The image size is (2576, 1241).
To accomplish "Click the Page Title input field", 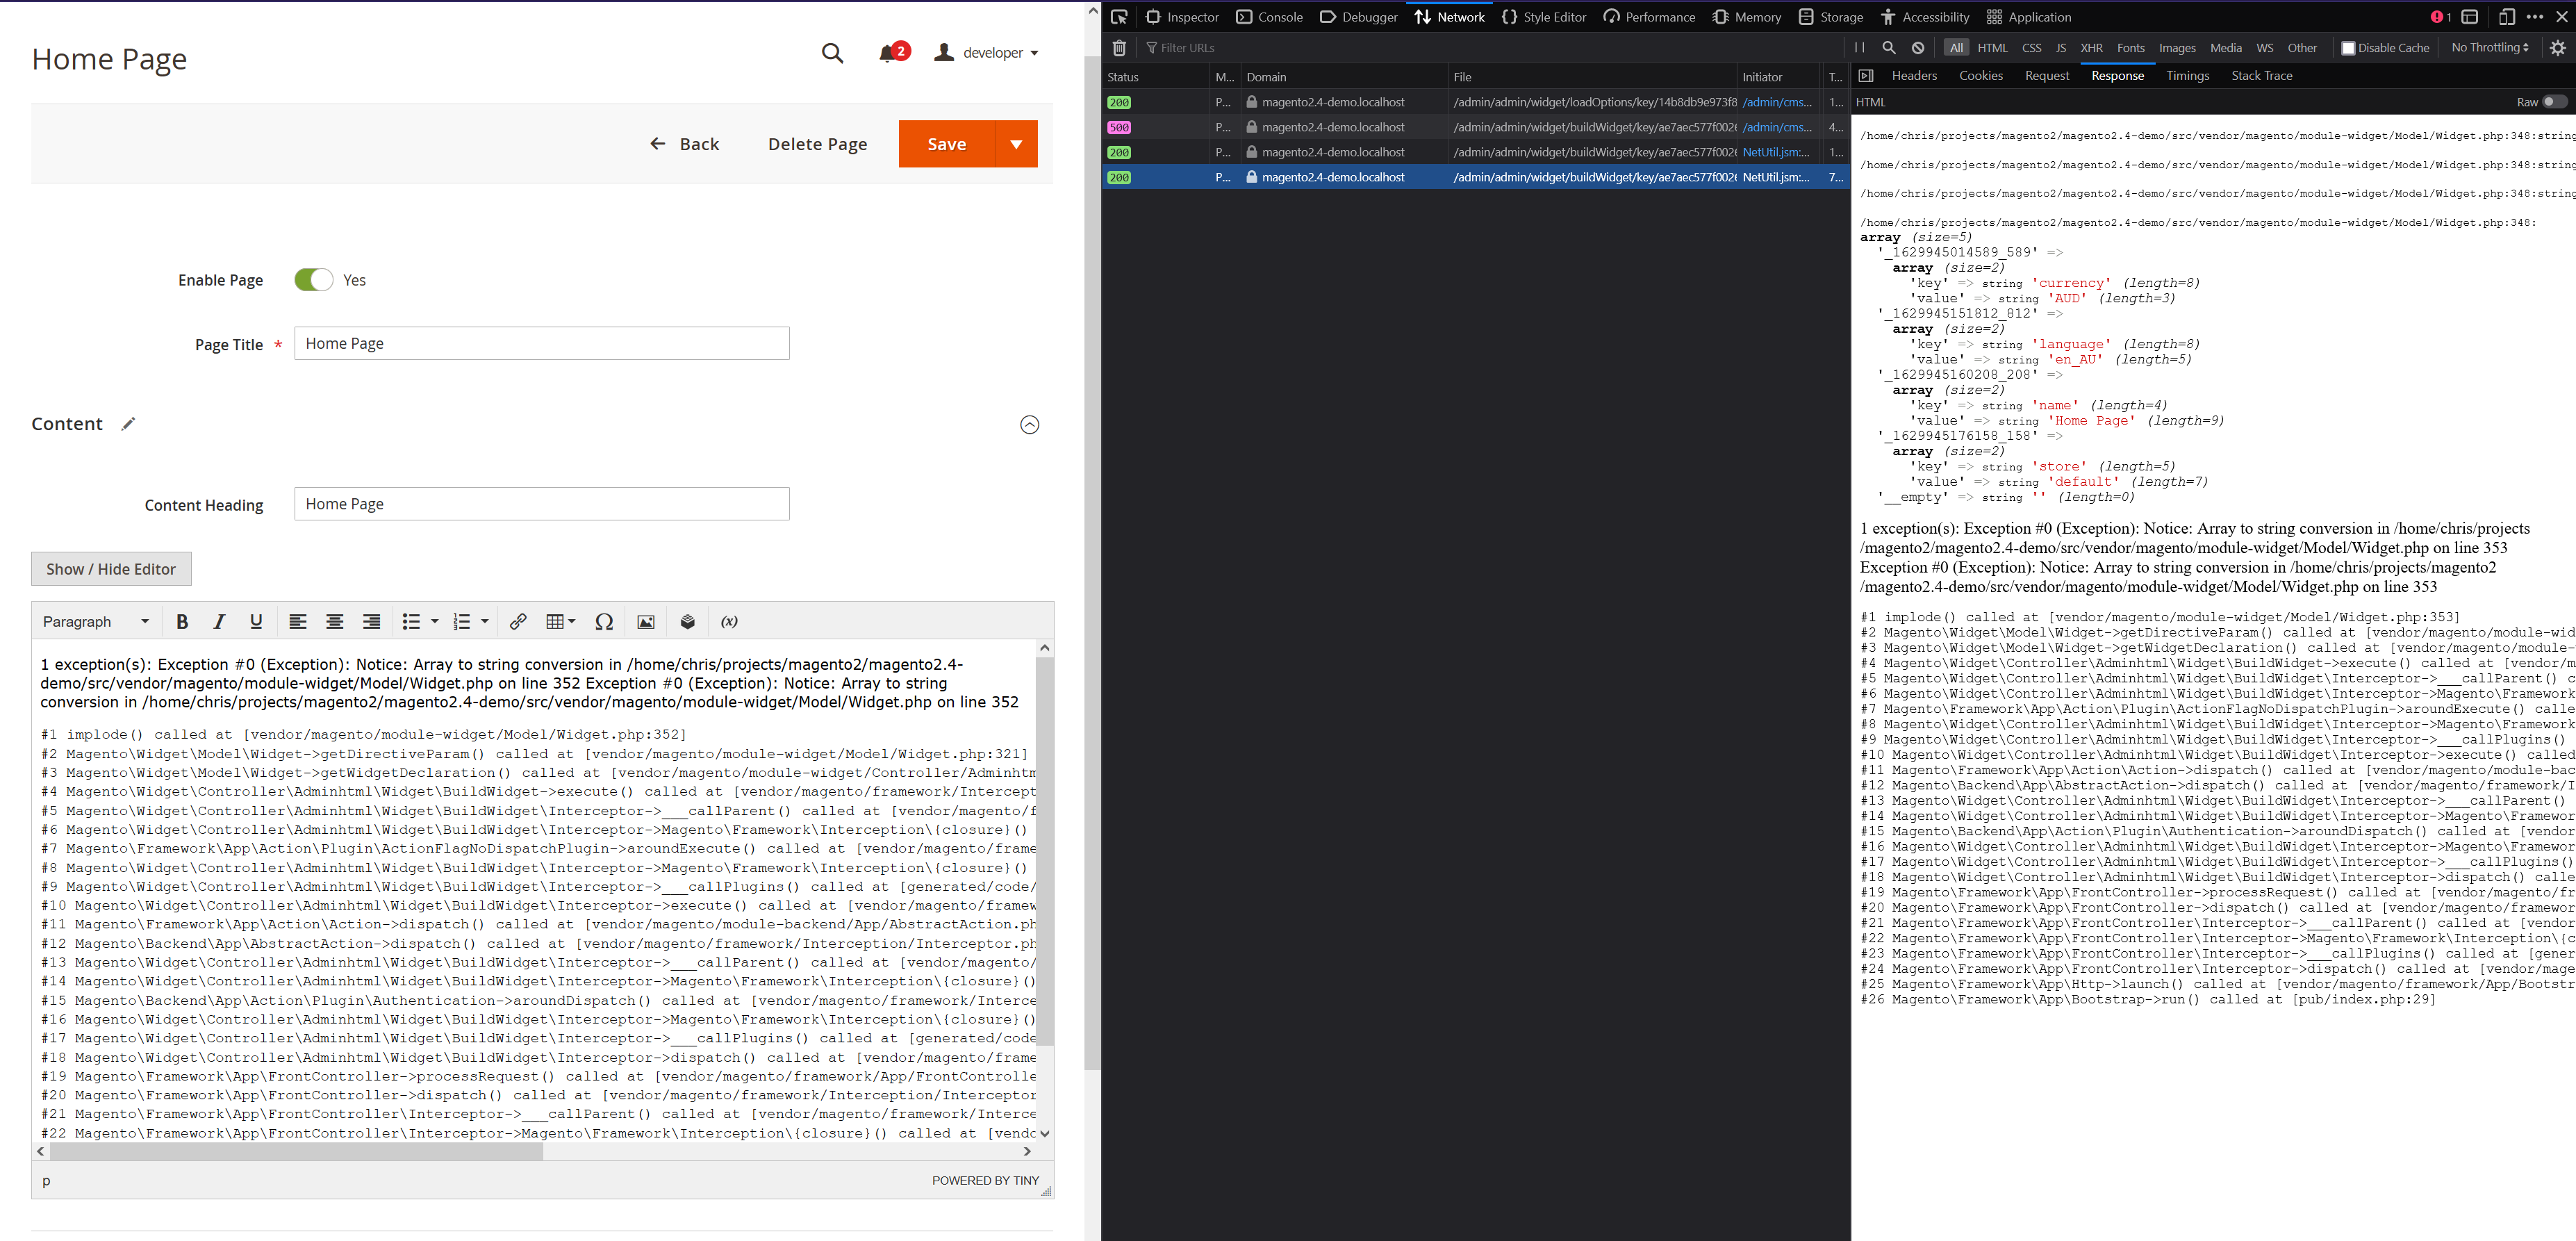I will click(541, 344).
